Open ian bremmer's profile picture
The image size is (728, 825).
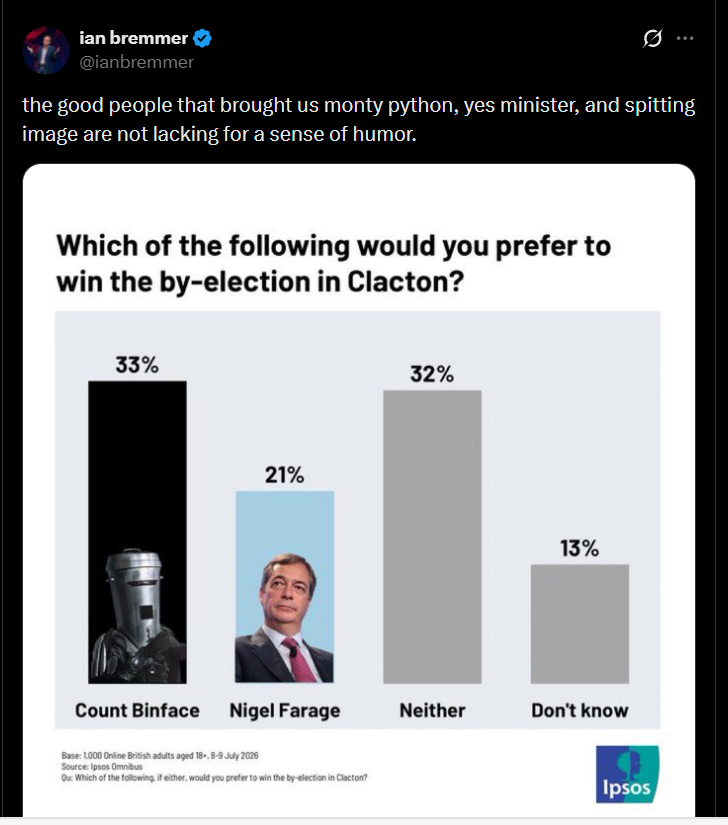pyautogui.click(x=46, y=50)
